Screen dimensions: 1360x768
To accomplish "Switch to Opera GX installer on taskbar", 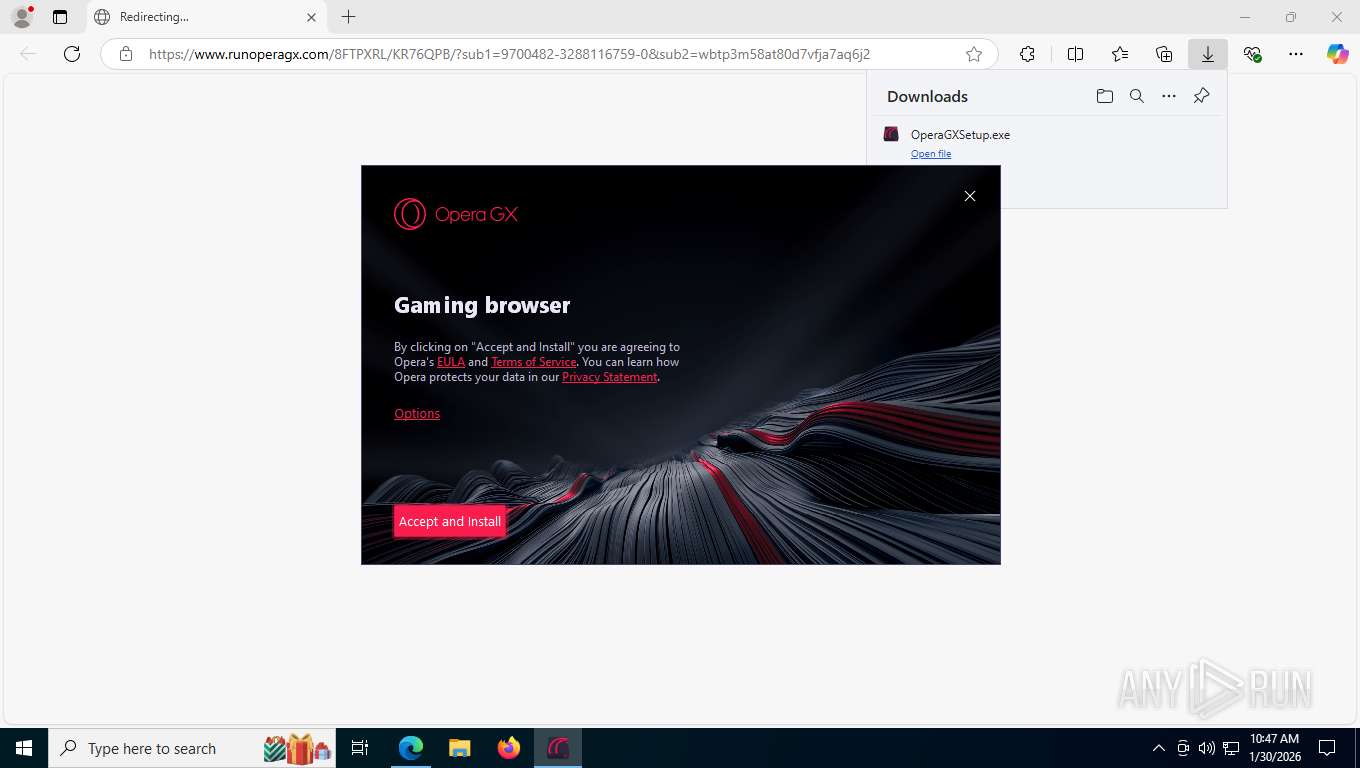I will pos(558,748).
